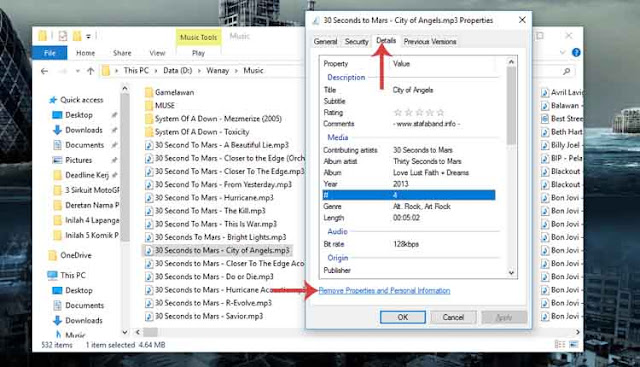Click Data (D:) in the address bar
This screenshot has height=367, width=640.
(178, 70)
